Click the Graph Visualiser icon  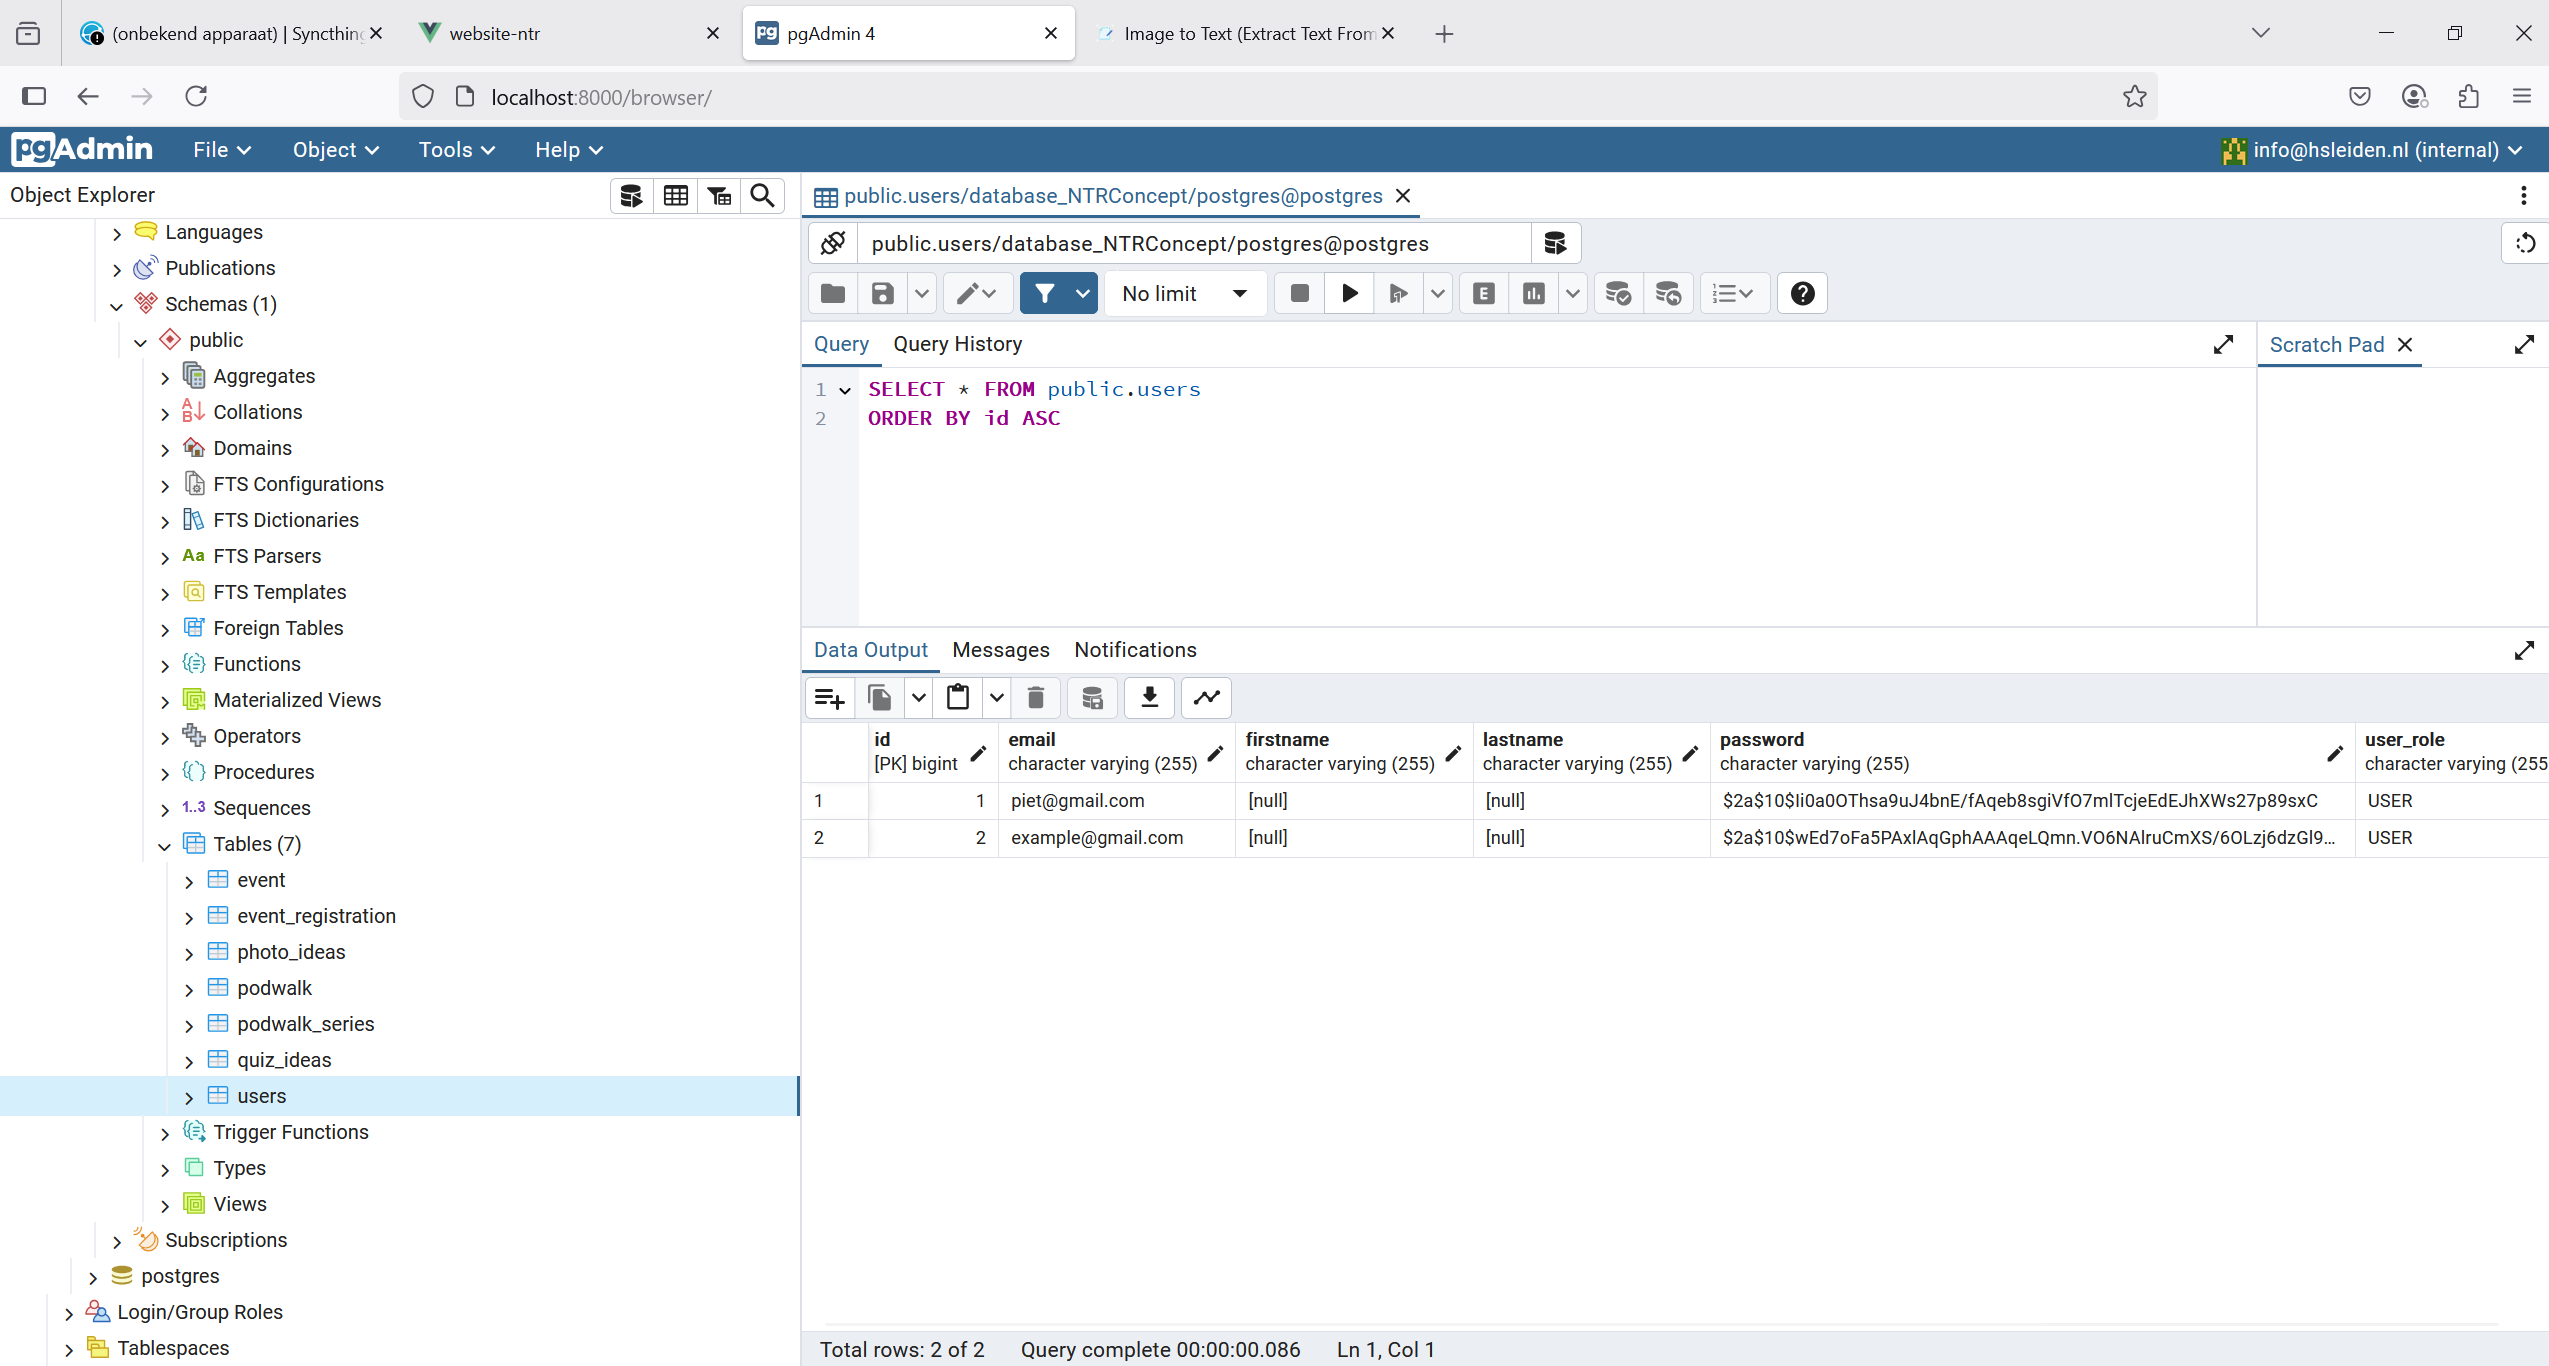click(x=1206, y=697)
